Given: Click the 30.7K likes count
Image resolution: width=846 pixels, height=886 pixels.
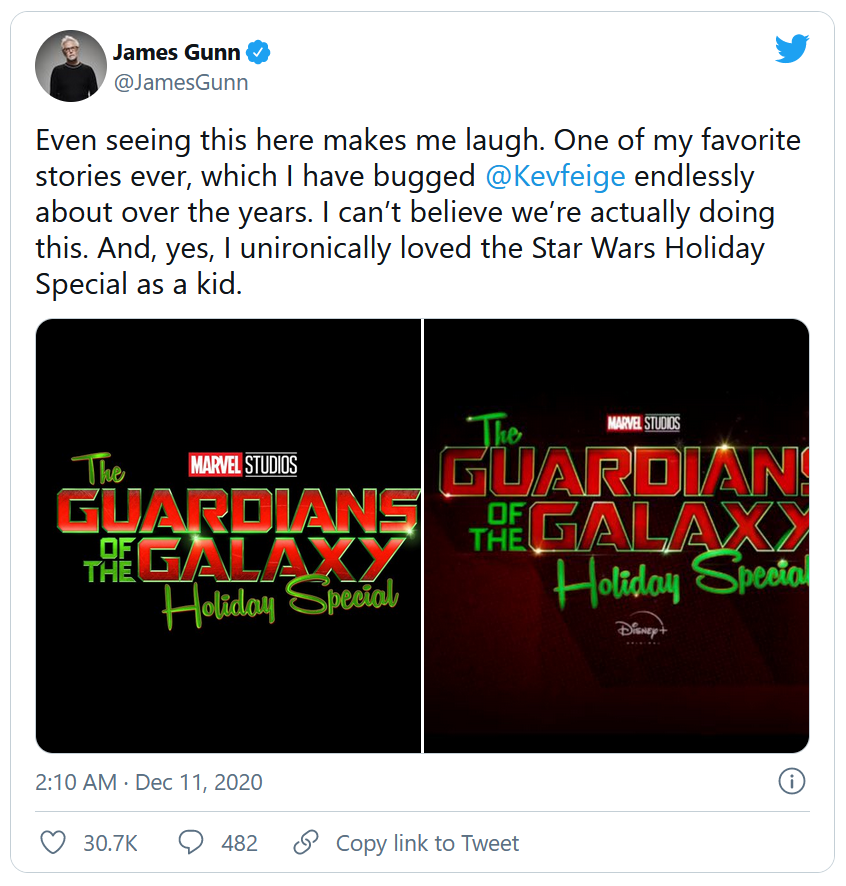Looking at the screenshot, I should point(110,843).
